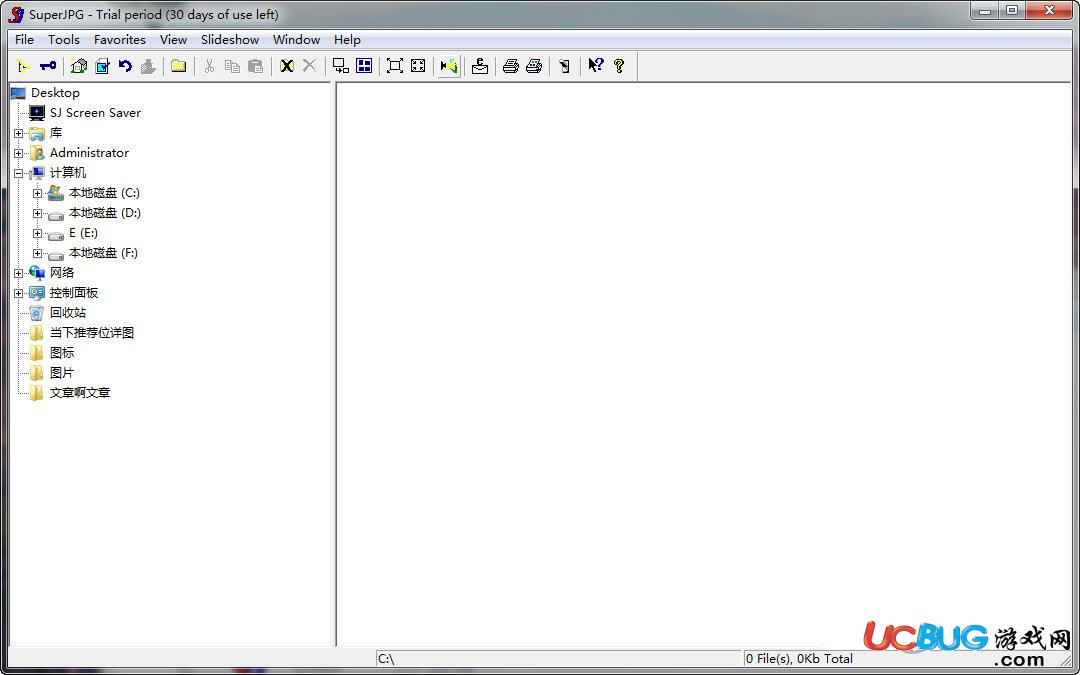Select the 回收站 recycle bin item
Viewport: 1080px width, 675px height.
pos(68,313)
